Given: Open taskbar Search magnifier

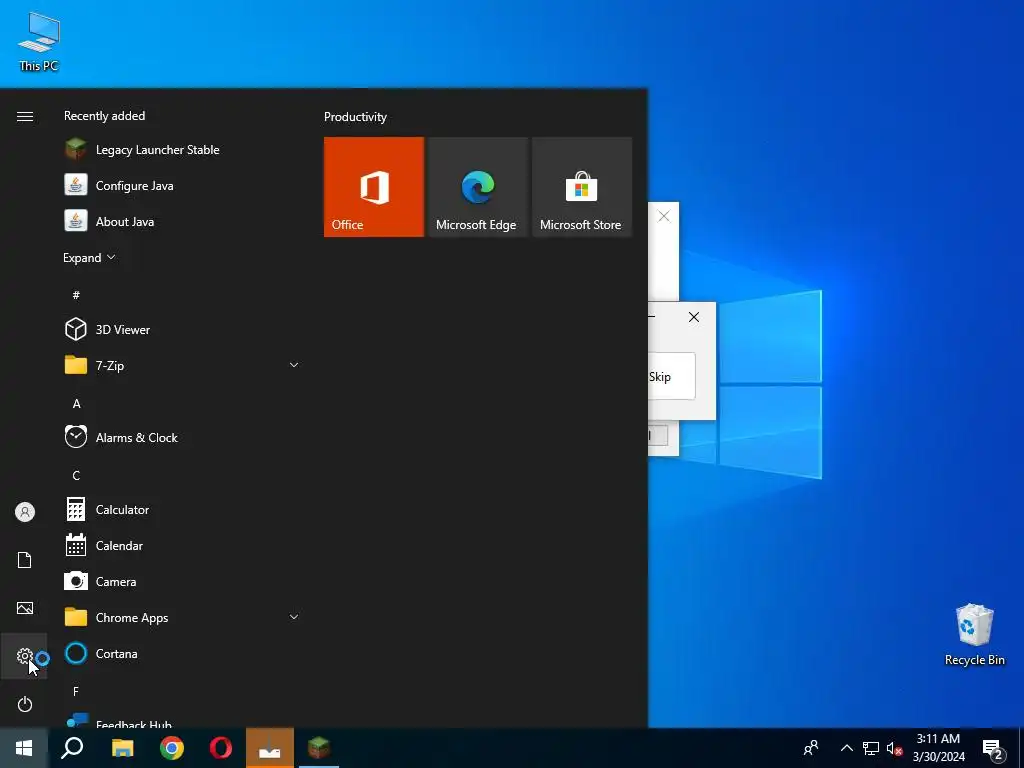Looking at the screenshot, I should (72, 748).
